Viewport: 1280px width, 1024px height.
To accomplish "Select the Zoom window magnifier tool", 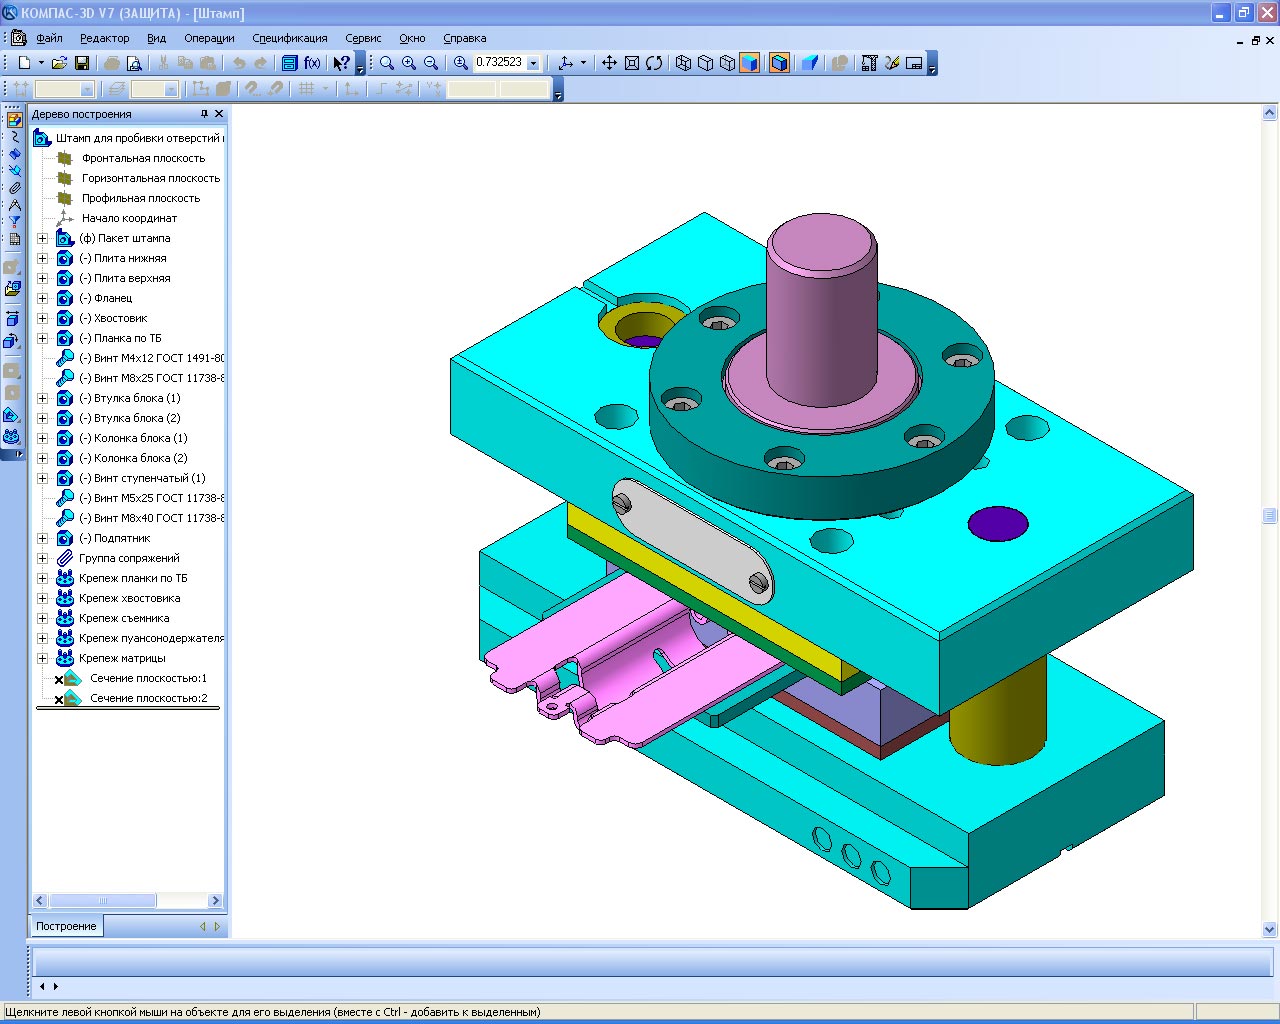I will tap(387, 63).
